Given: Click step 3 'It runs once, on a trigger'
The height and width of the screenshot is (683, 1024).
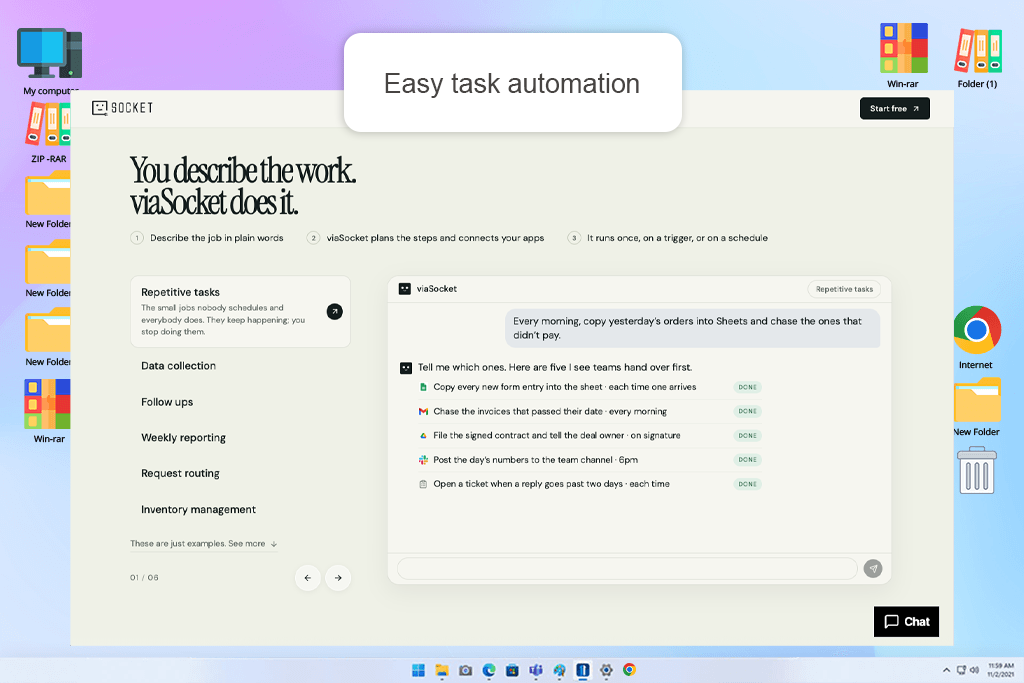Looking at the screenshot, I should tap(668, 238).
